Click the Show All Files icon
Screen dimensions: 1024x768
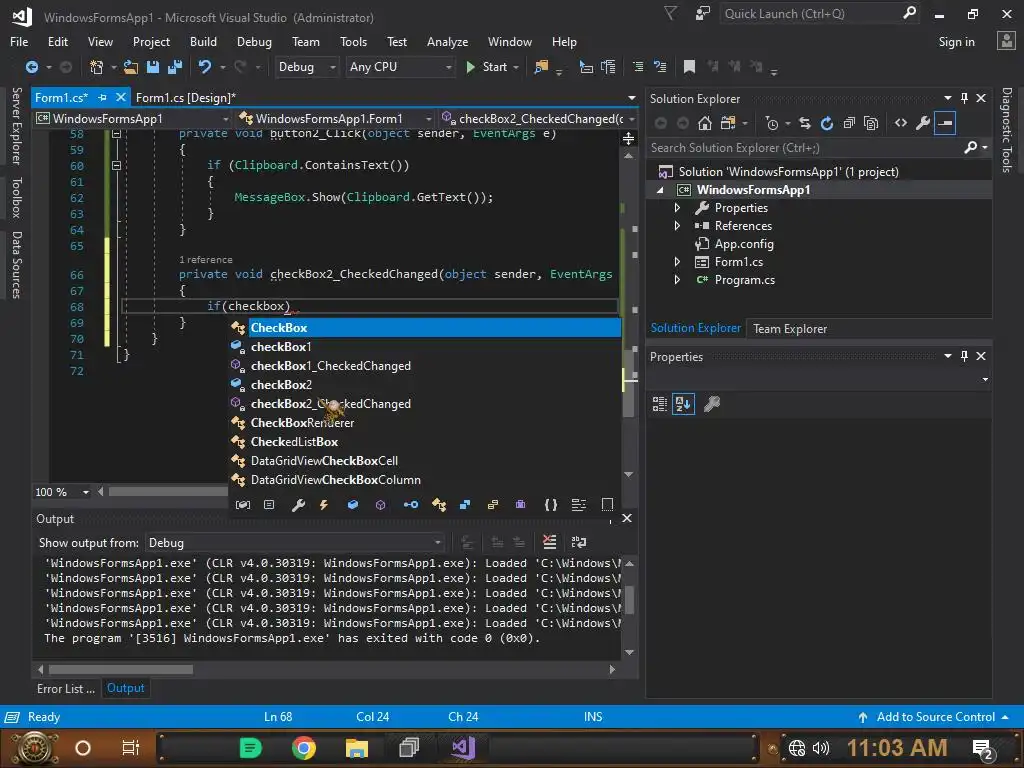click(871, 123)
